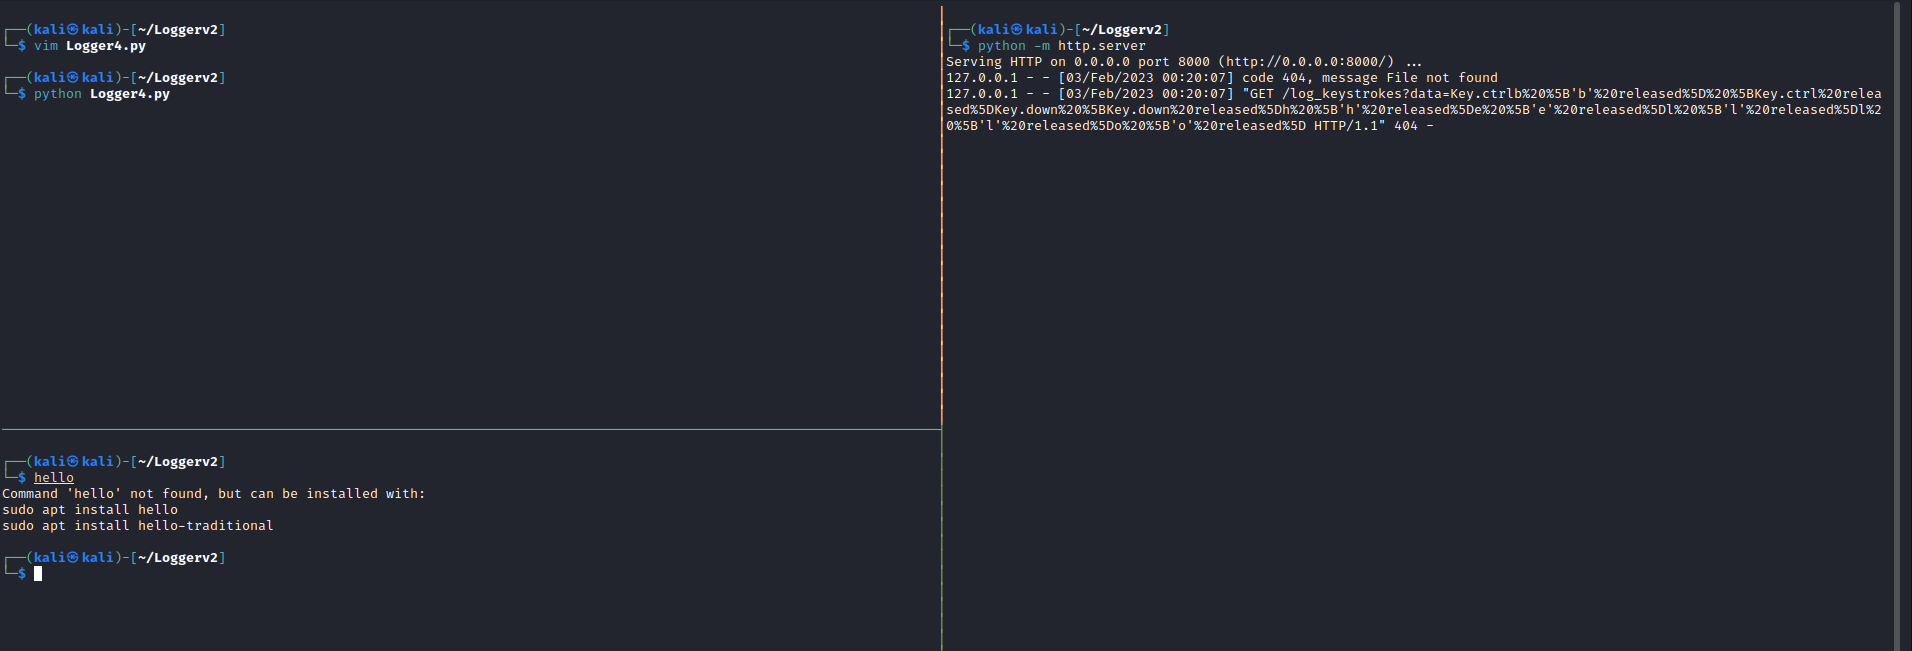Click the block cursor at the empty prompt

pyautogui.click(x=38, y=574)
